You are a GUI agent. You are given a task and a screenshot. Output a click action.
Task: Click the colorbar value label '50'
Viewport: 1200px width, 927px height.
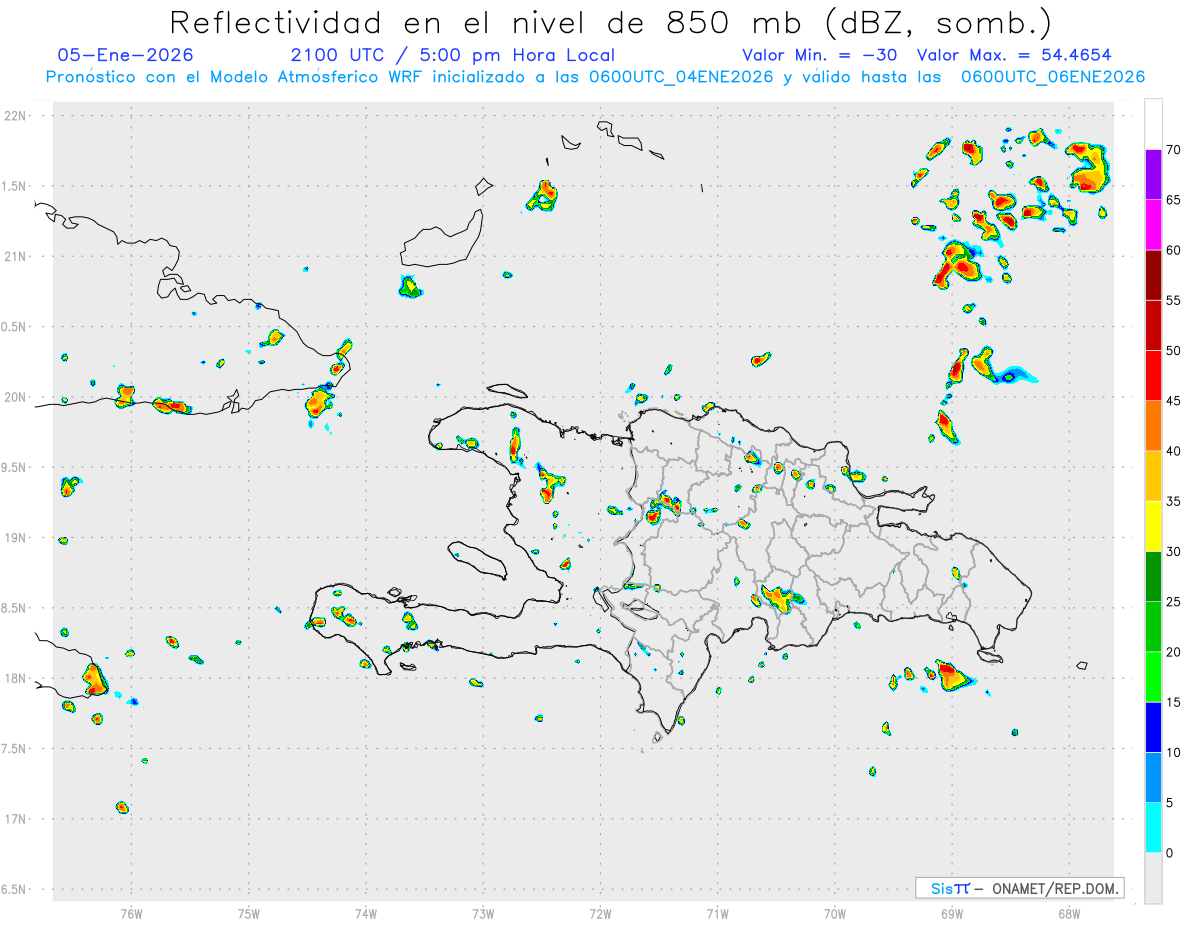coord(1175,351)
